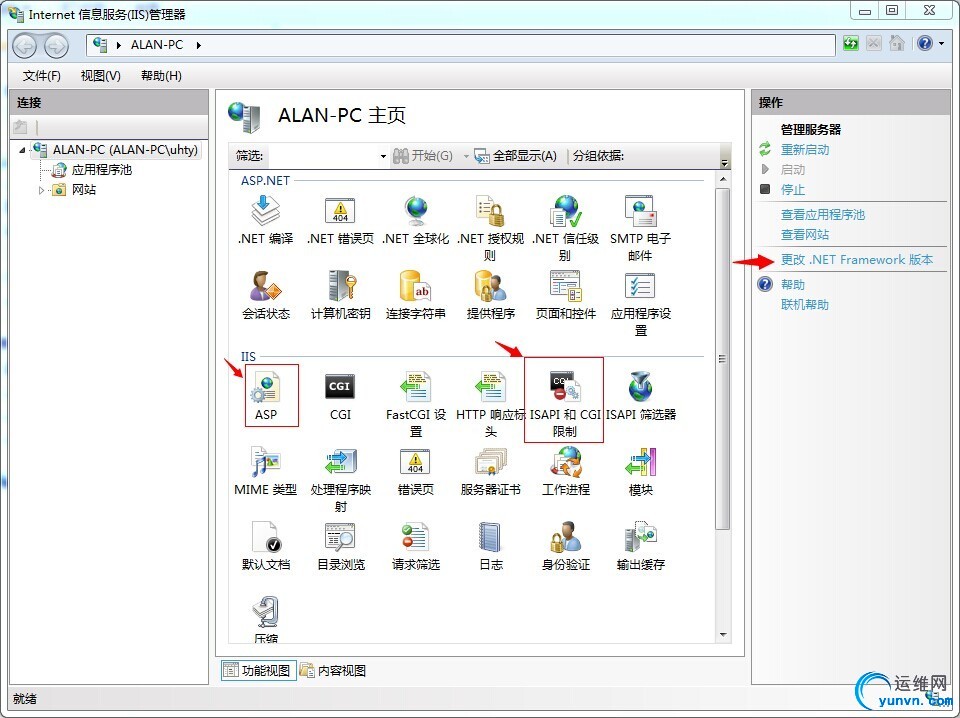
Task: Open 默认文档 feature
Action: 265,546
